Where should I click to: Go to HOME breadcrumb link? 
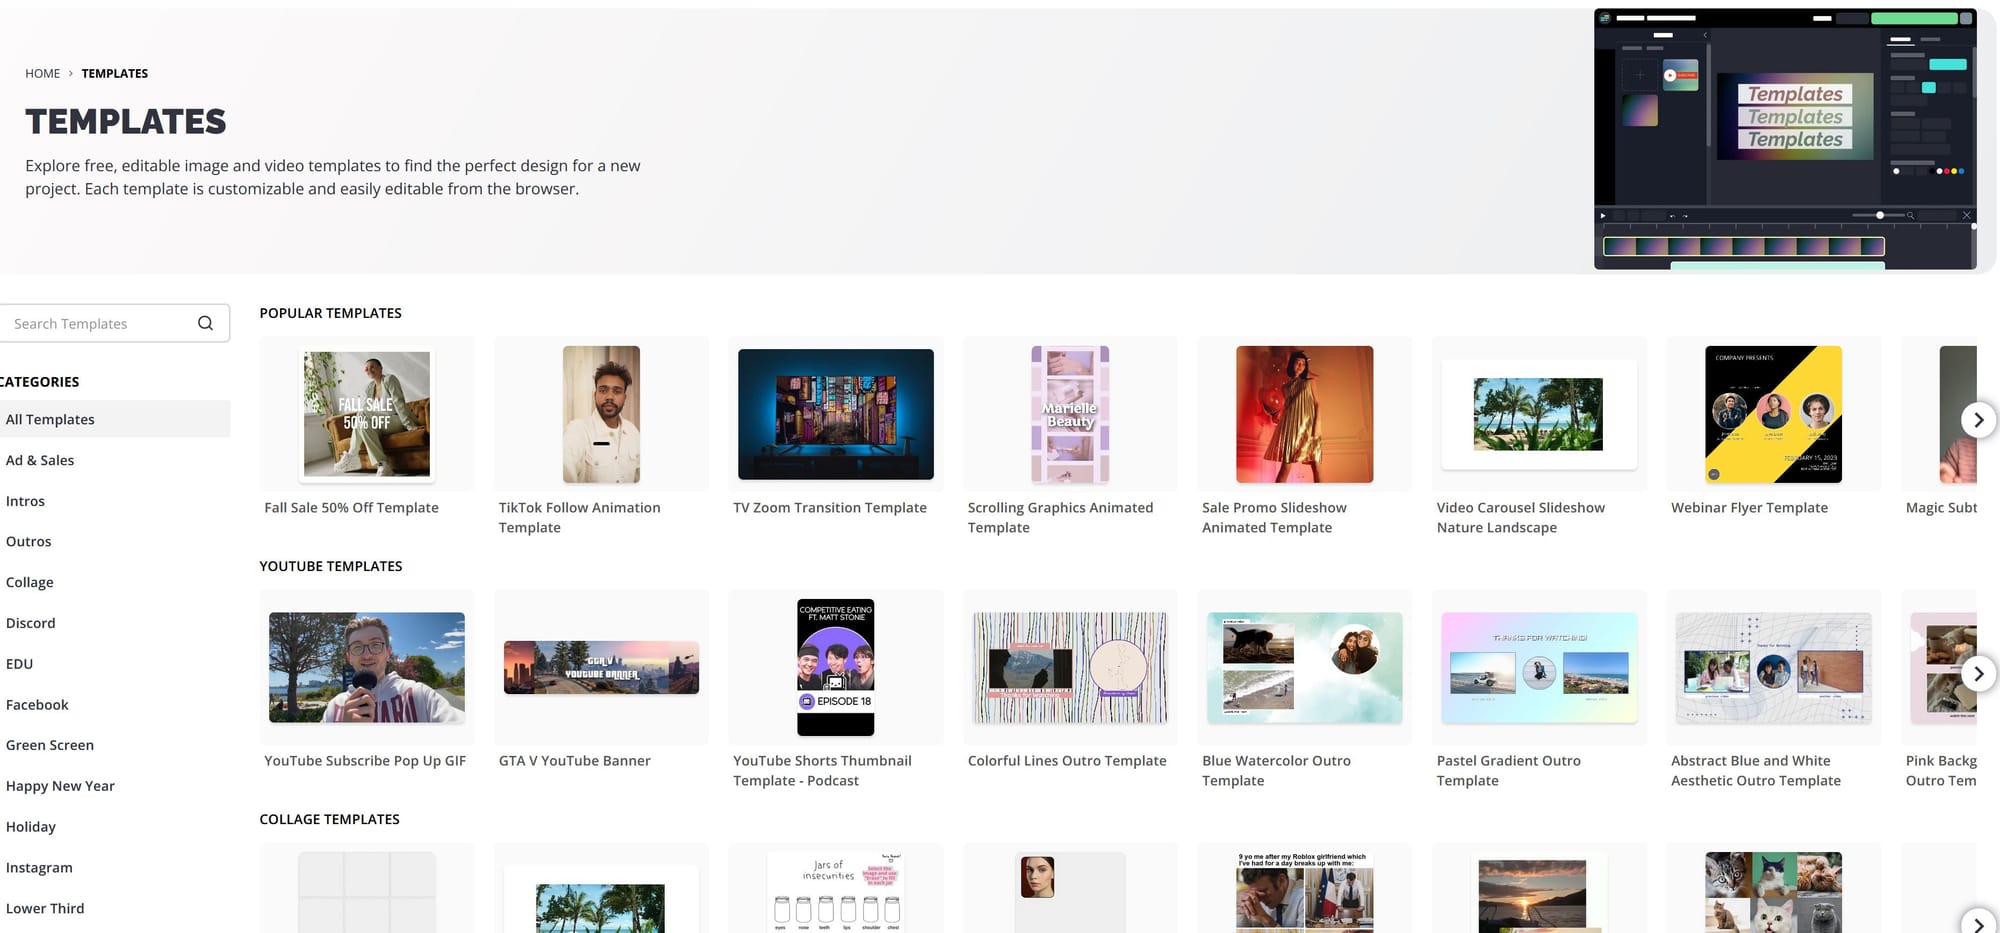[42, 74]
